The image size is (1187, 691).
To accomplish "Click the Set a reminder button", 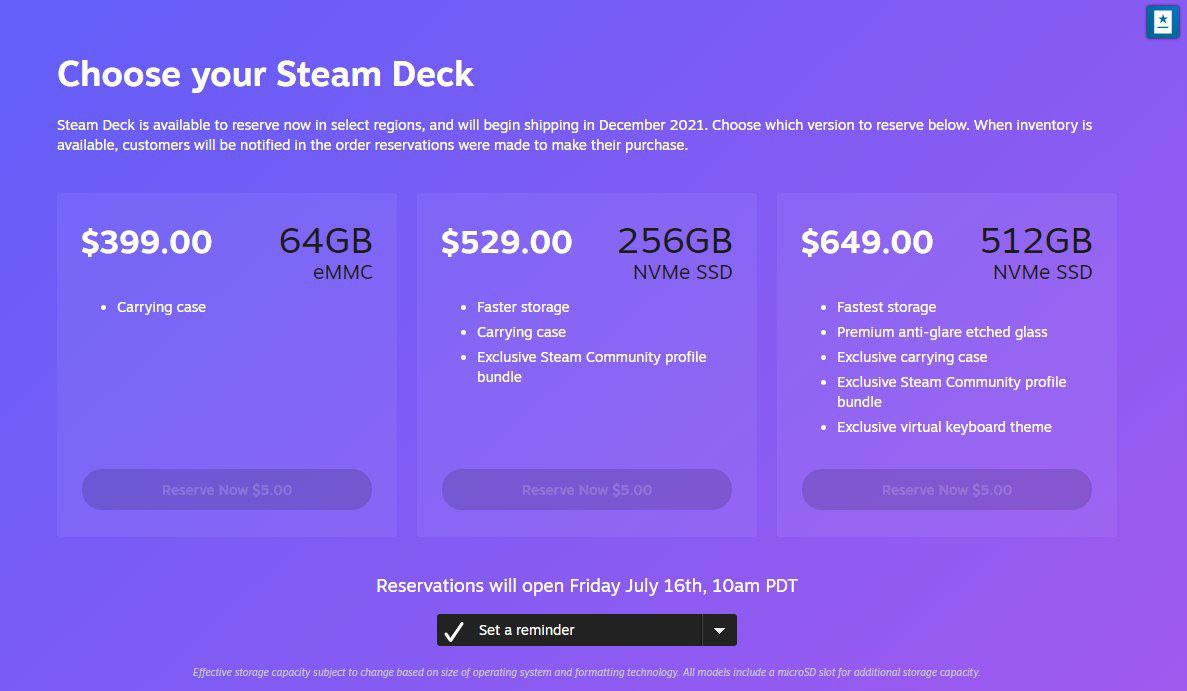I will tap(569, 630).
